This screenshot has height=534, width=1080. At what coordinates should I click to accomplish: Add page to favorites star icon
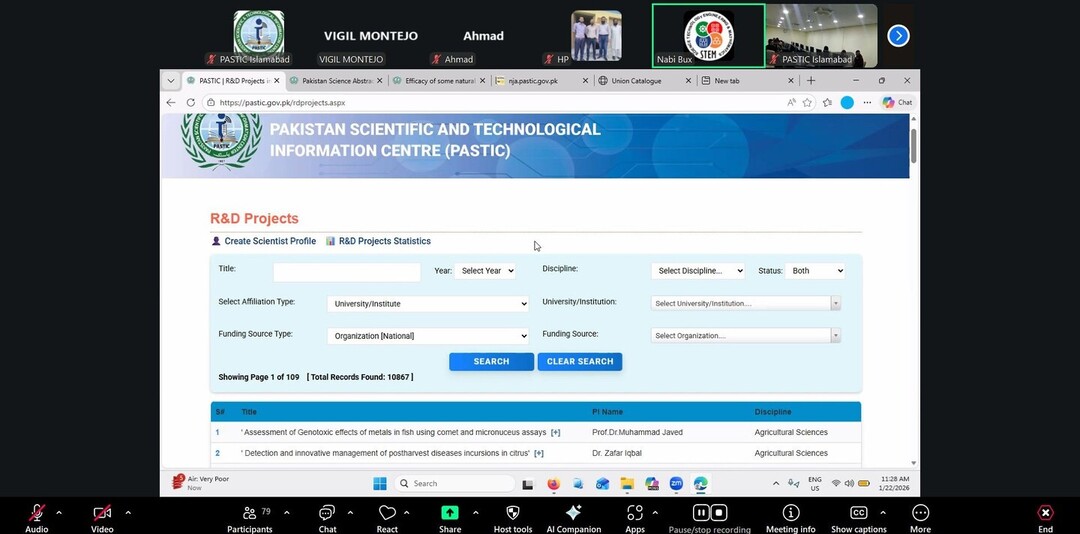point(807,103)
